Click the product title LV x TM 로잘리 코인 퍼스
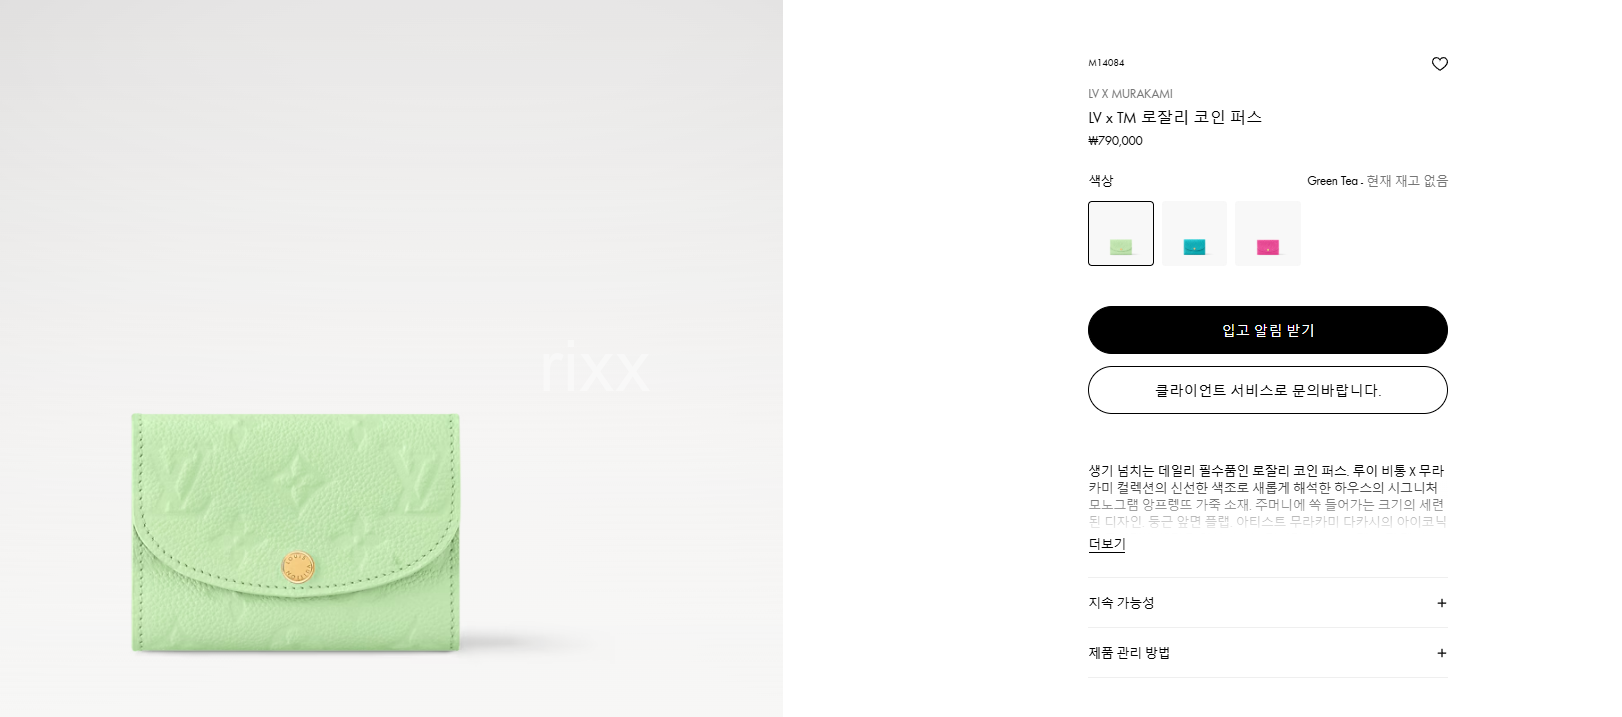 click(1175, 117)
